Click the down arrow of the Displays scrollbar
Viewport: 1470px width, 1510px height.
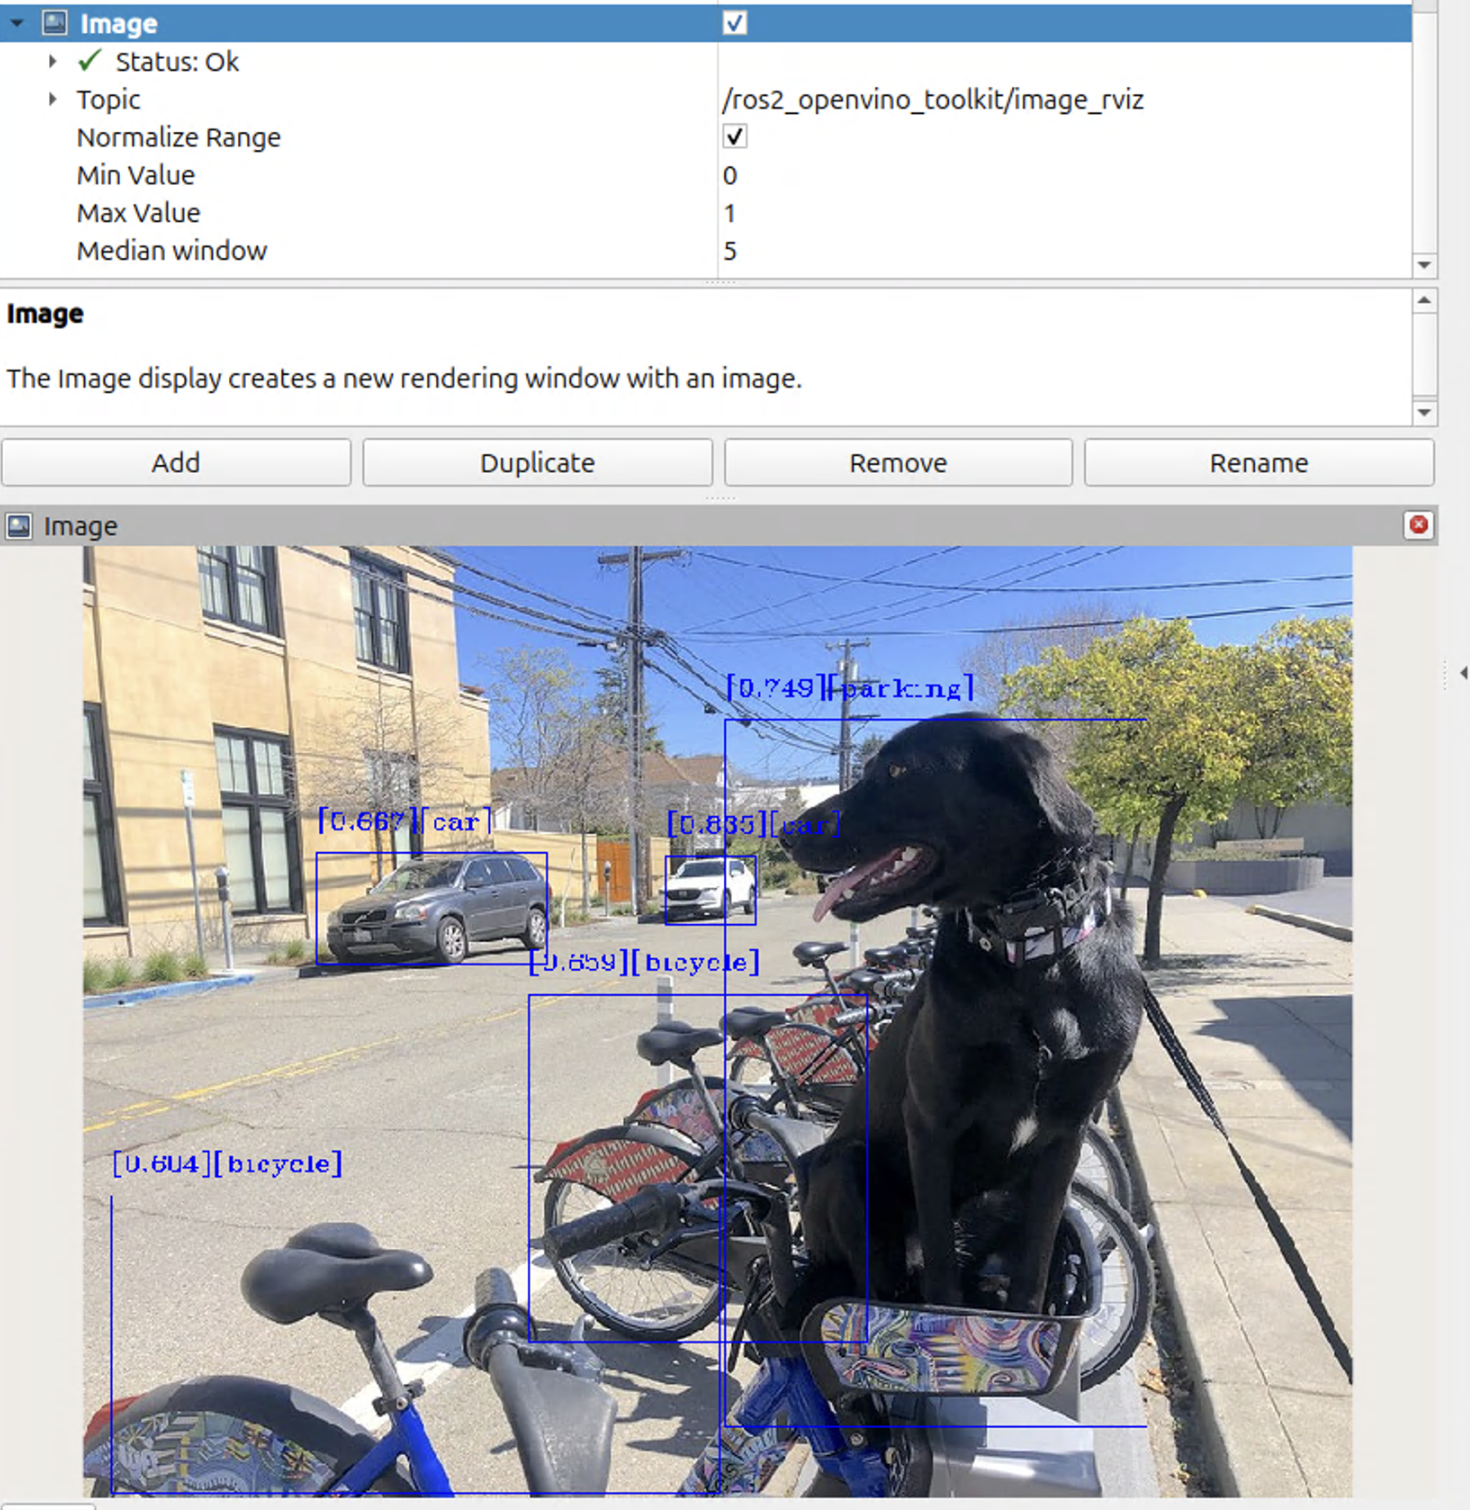tap(1424, 264)
